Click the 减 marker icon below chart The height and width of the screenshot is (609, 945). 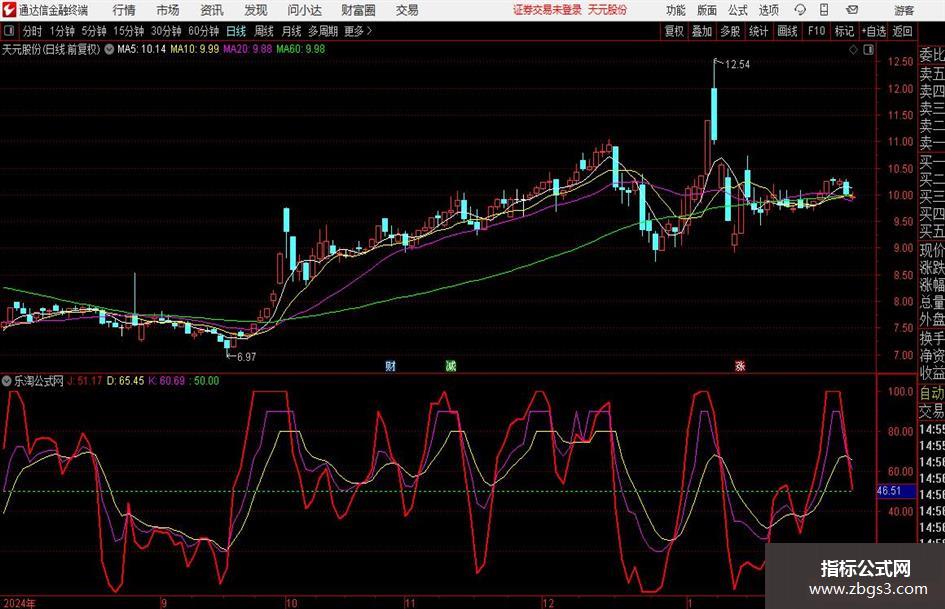click(451, 365)
